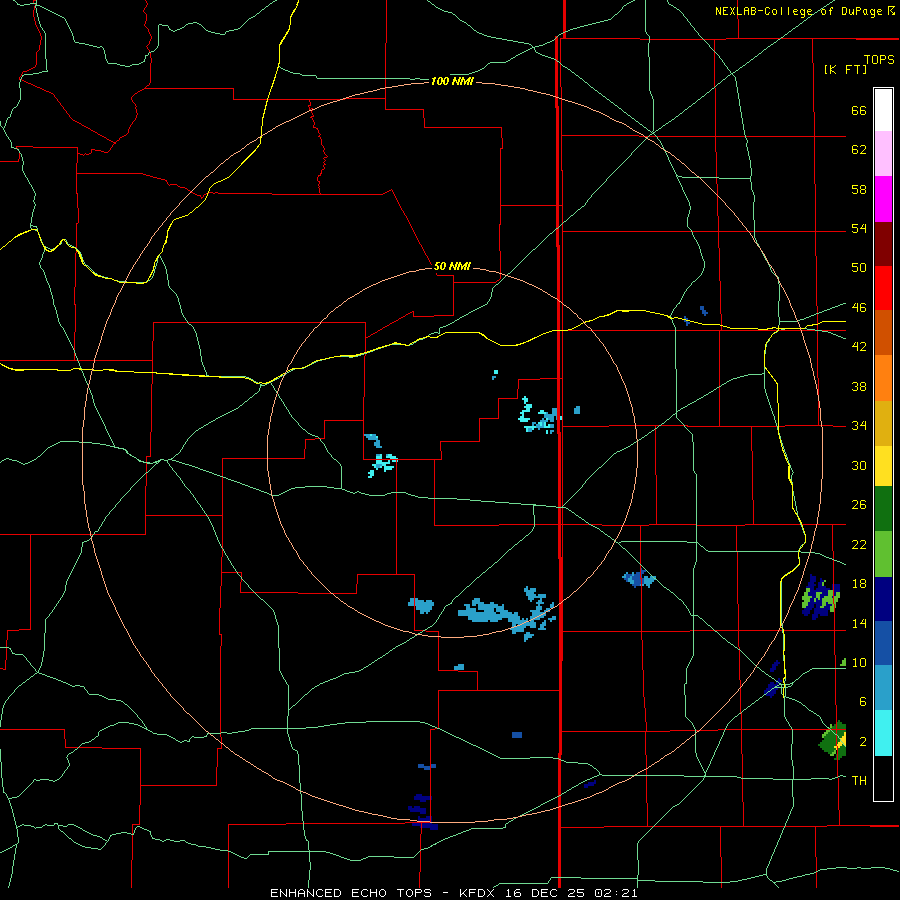The height and width of the screenshot is (900, 900).
Task: Click the black TH legend swatch
Action: pyautogui.click(x=883, y=778)
